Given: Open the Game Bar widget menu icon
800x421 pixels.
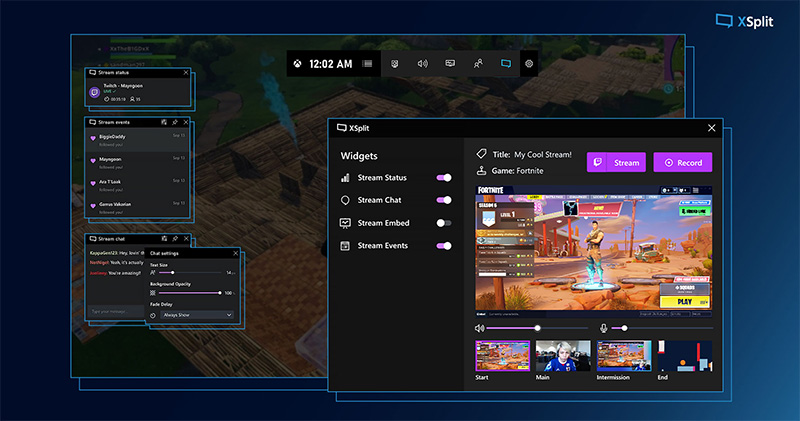Looking at the screenshot, I should (368, 64).
